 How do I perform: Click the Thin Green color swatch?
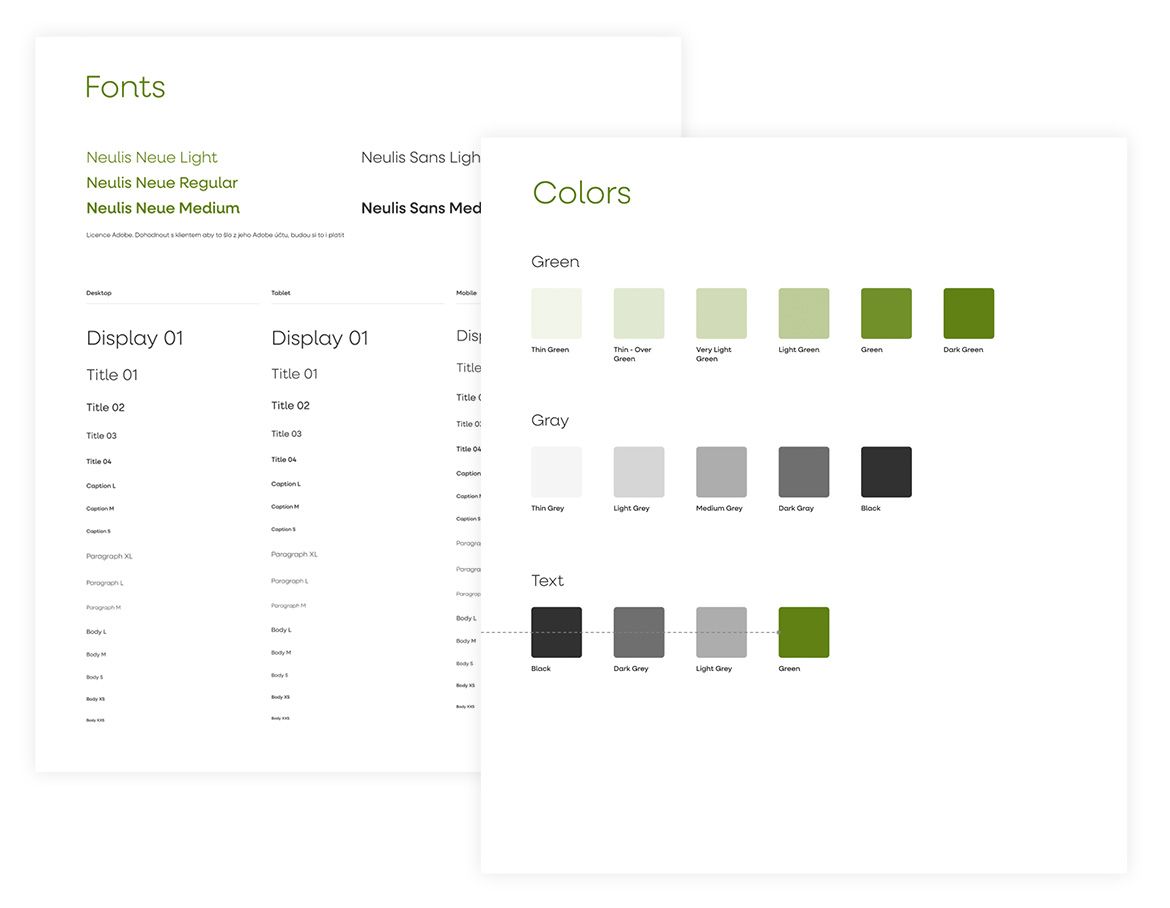click(556, 313)
